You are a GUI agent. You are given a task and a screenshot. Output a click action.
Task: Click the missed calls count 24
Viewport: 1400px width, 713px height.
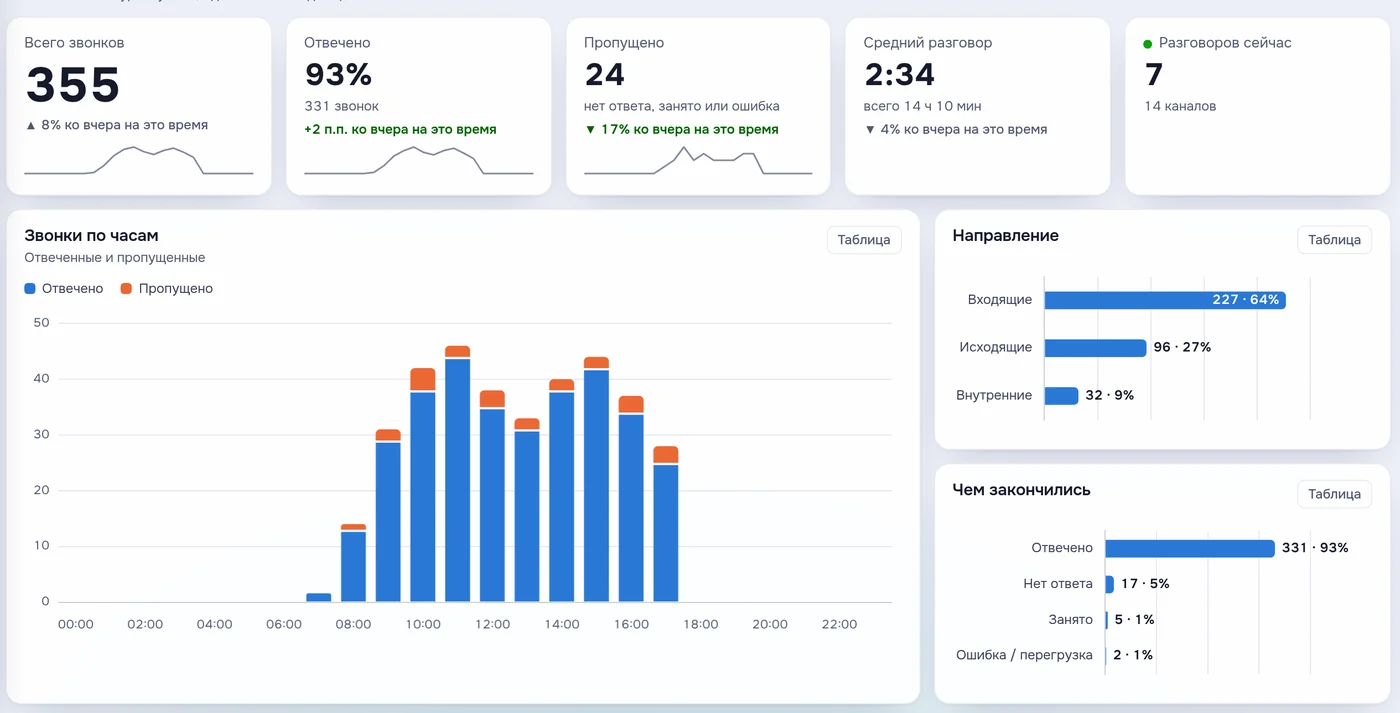coord(605,75)
